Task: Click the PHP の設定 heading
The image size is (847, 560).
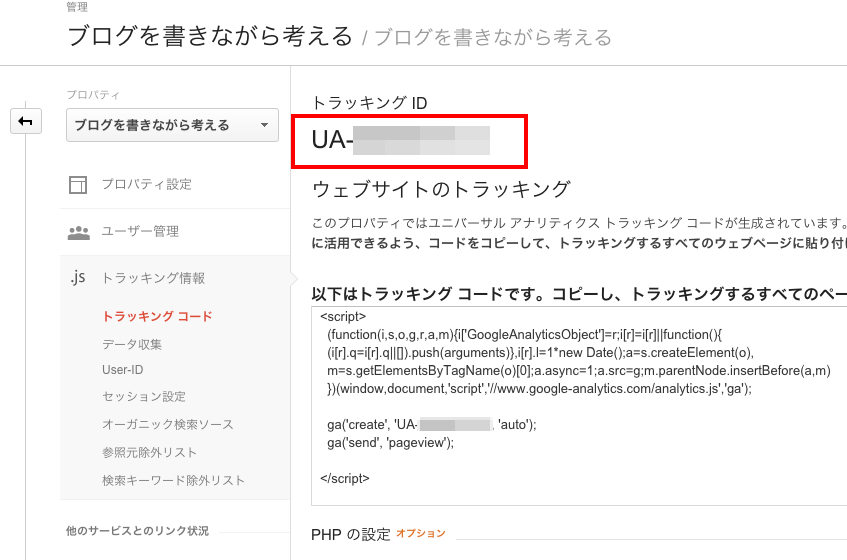Action: (x=351, y=535)
